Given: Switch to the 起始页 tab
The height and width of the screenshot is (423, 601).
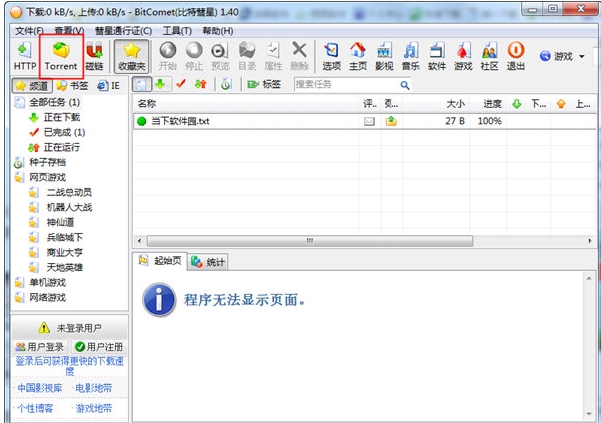Looking at the screenshot, I should [160, 261].
